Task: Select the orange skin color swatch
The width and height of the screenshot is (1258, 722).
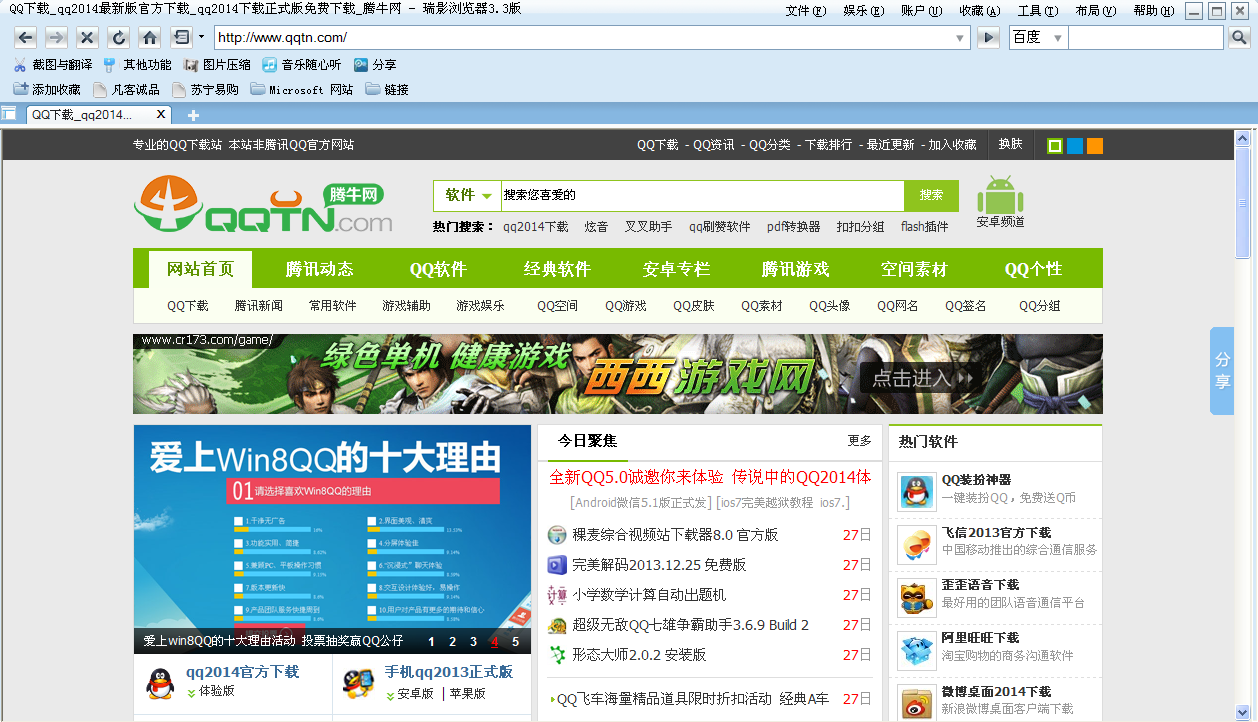Action: click(x=1095, y=146)
